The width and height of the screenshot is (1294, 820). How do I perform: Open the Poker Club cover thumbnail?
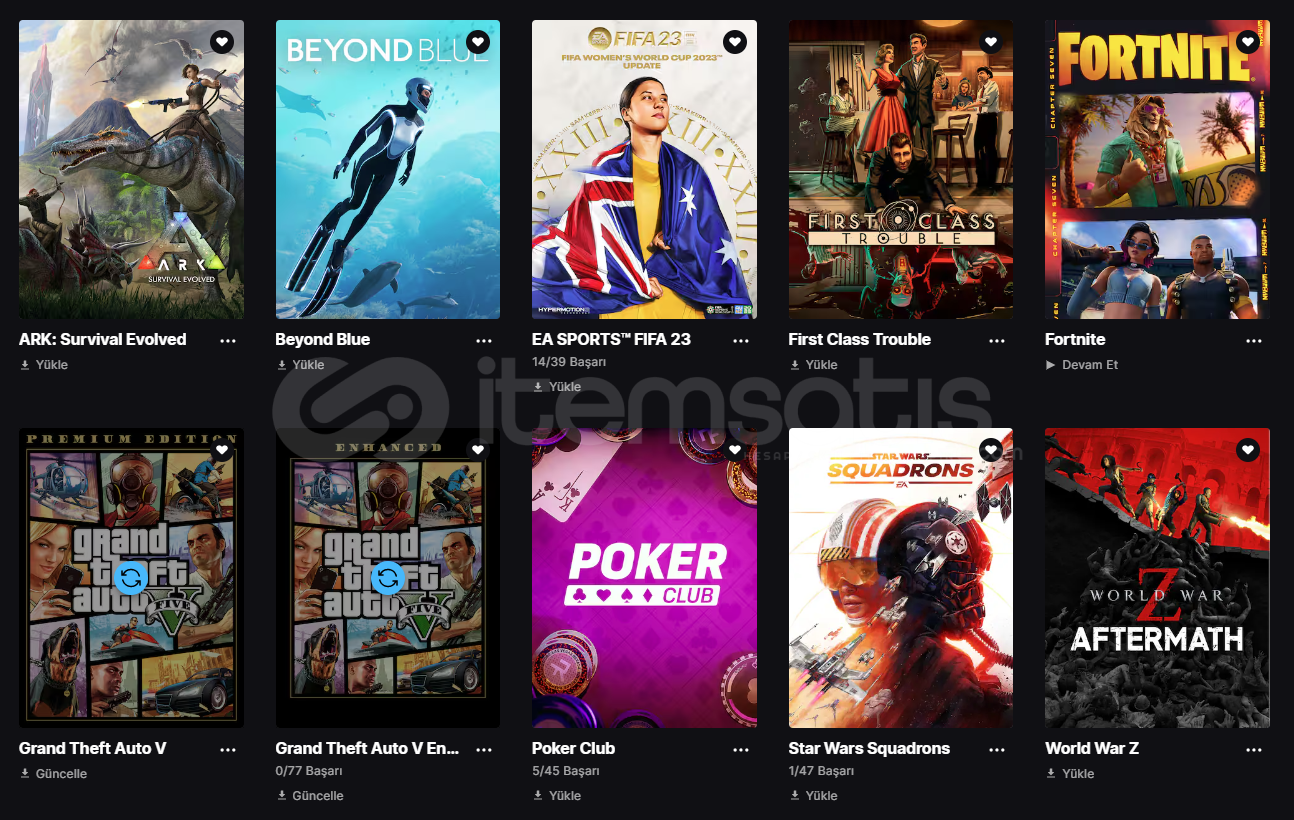[x=644, y=578]
